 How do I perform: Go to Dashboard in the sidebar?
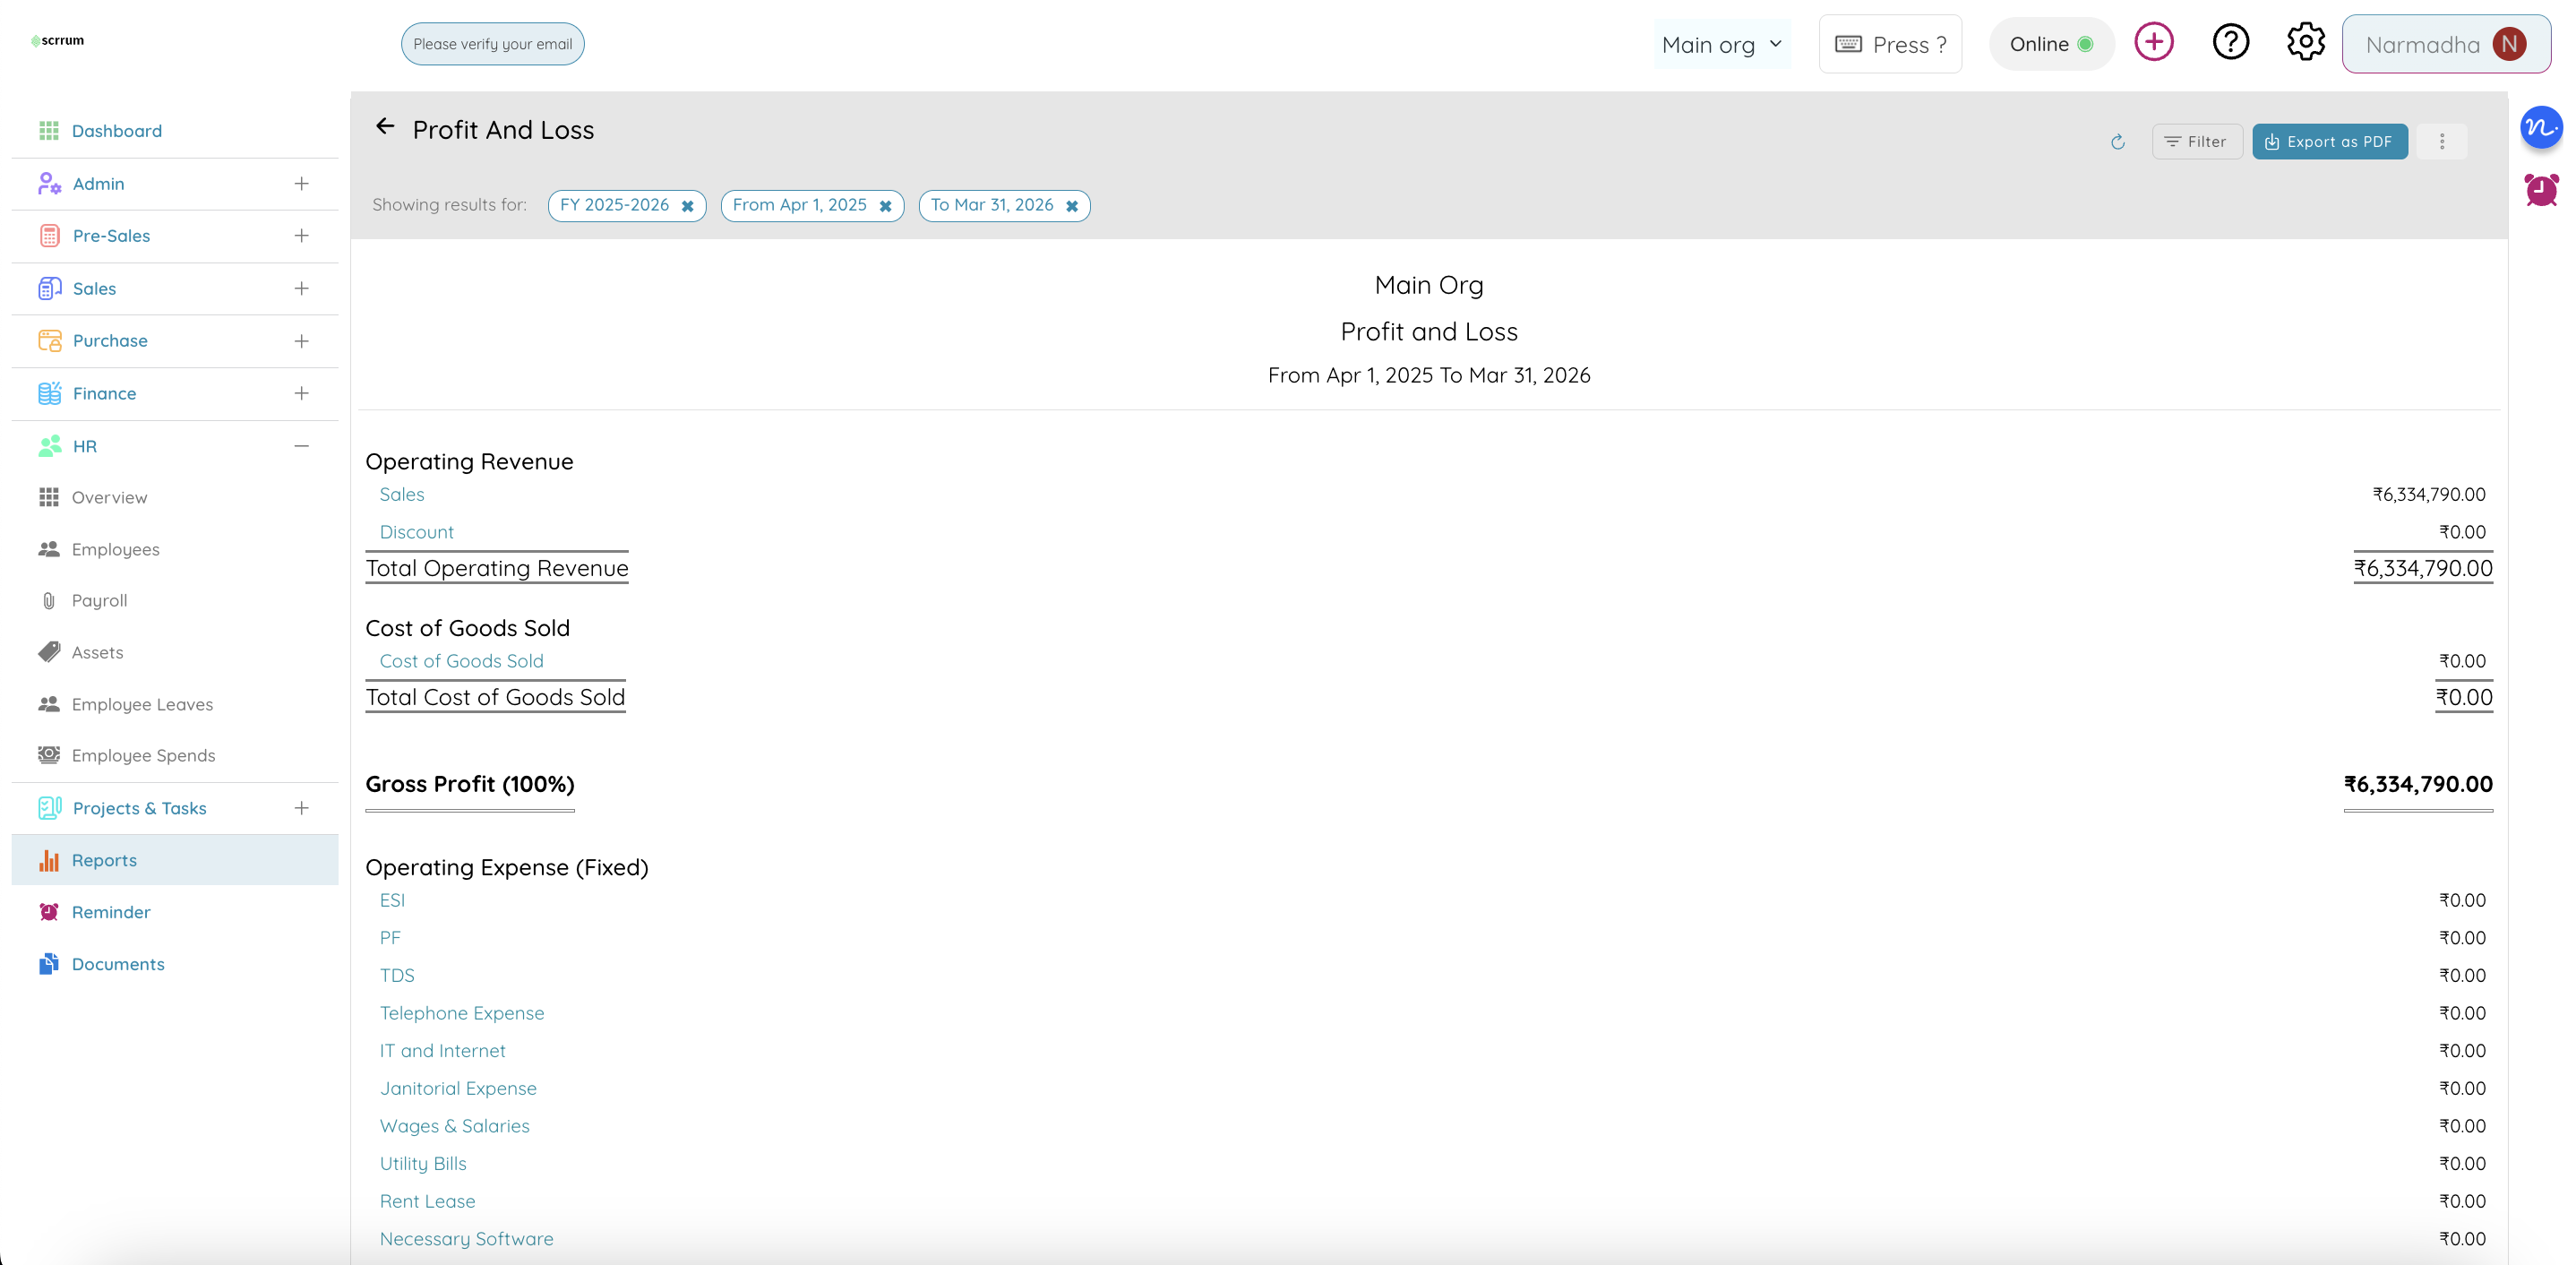coord(116,131)
